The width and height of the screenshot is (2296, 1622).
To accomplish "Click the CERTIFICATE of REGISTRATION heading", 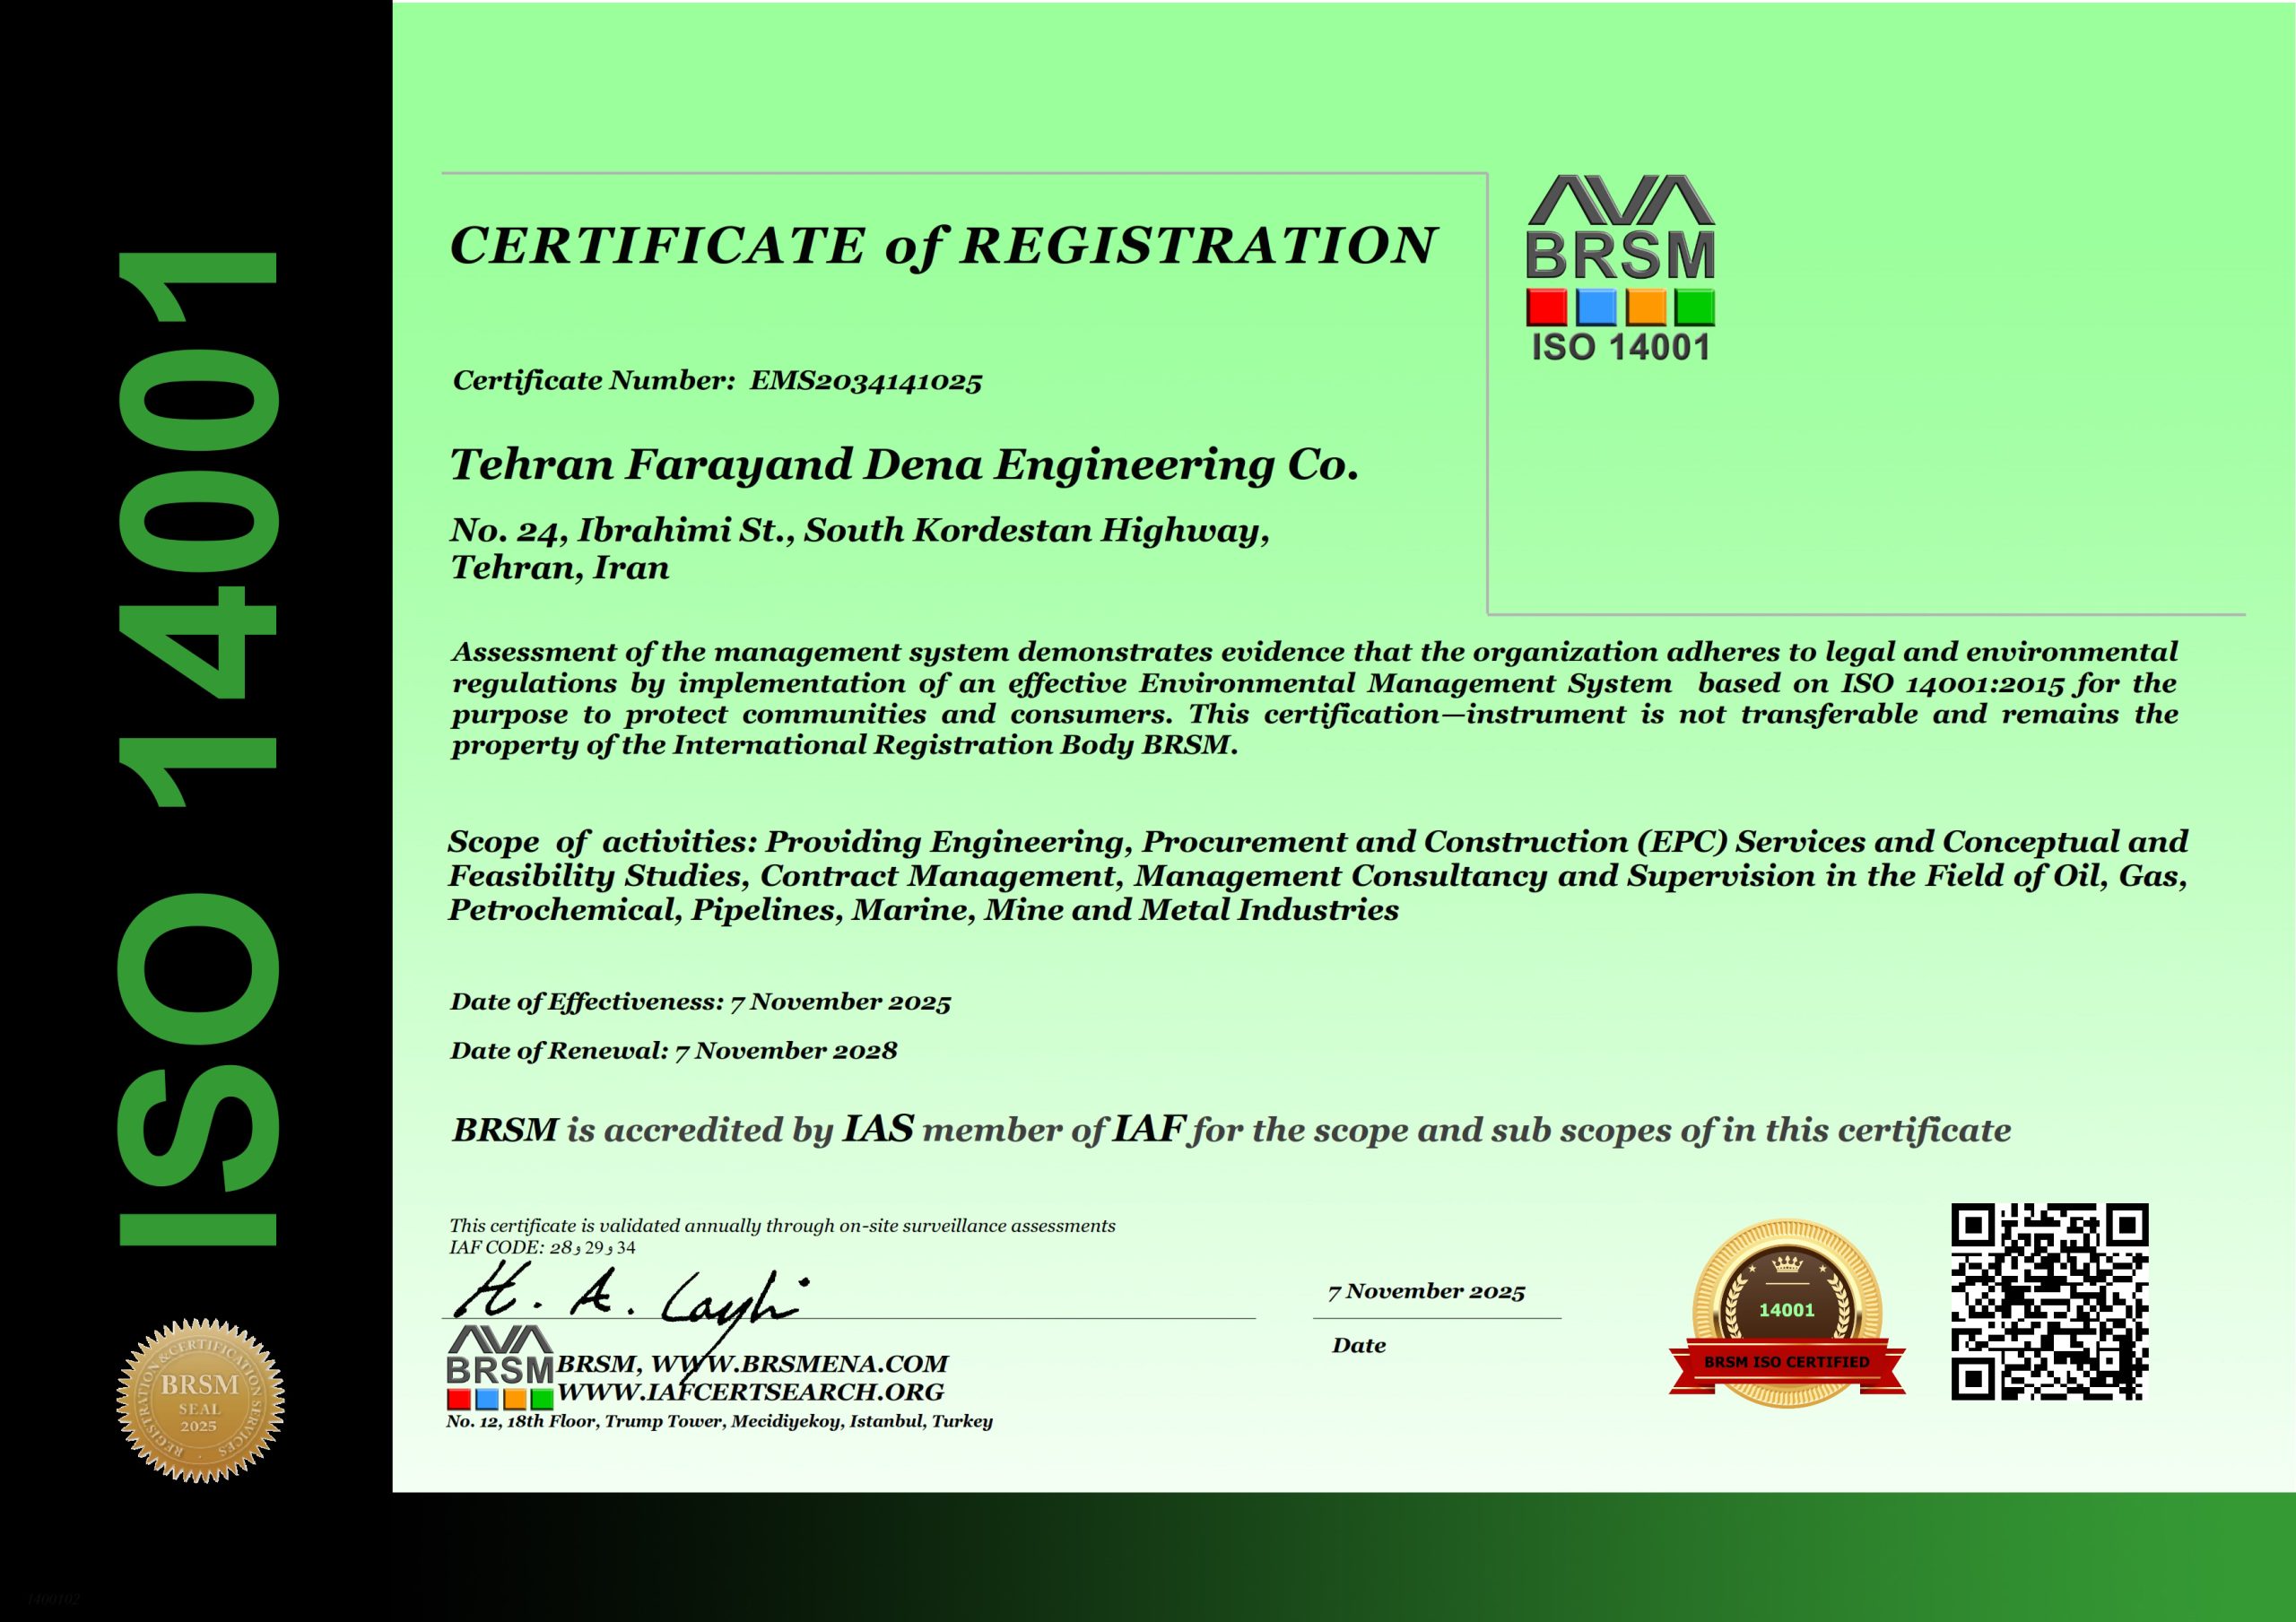I will [x=943, y=246].
